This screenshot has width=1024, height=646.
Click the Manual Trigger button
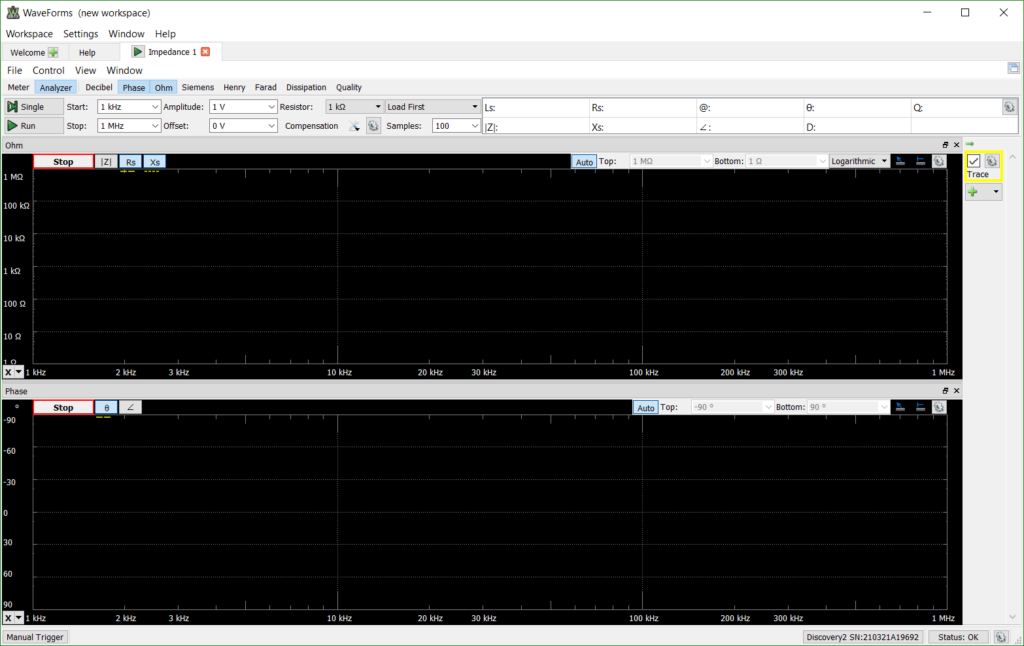34,636
